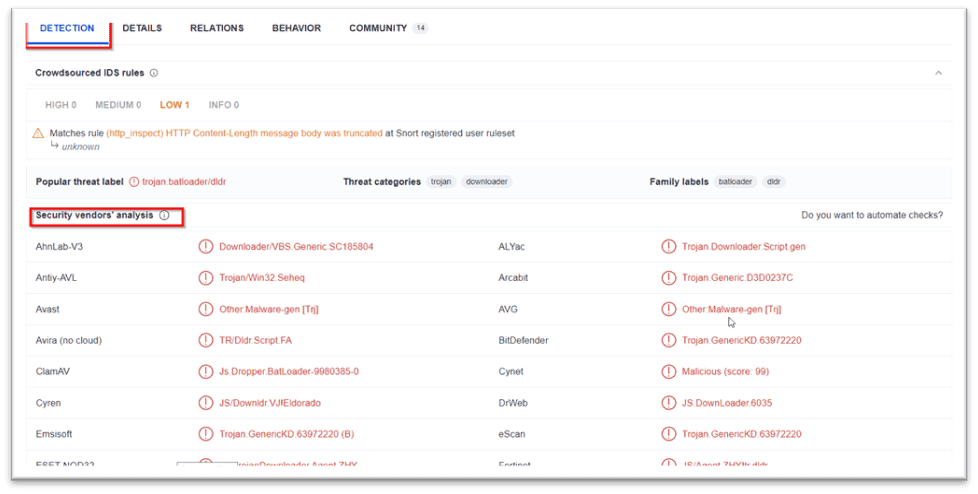Select the MEDIUM 0 severity filter
The width and height of the screenshot is (978, 494).
pos(119,105)
